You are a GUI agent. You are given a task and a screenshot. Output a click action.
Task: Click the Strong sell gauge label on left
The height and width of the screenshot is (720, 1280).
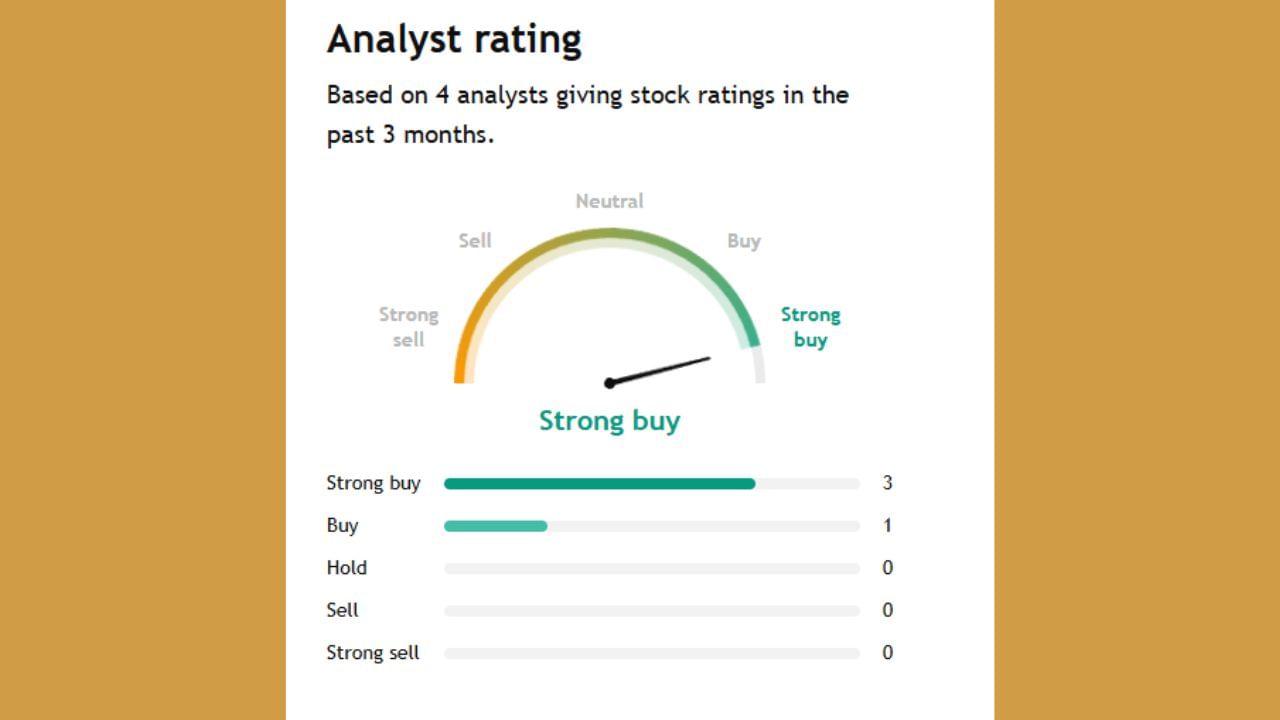408,327
